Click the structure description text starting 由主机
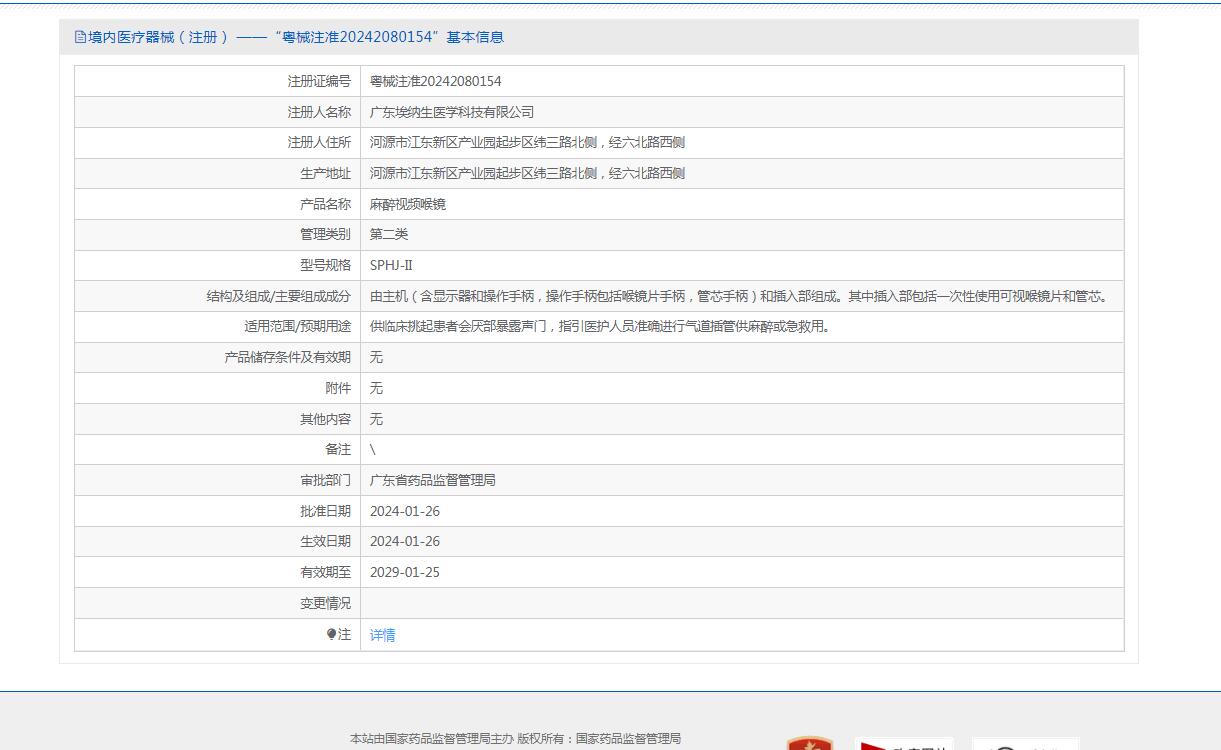 point(741,296)
